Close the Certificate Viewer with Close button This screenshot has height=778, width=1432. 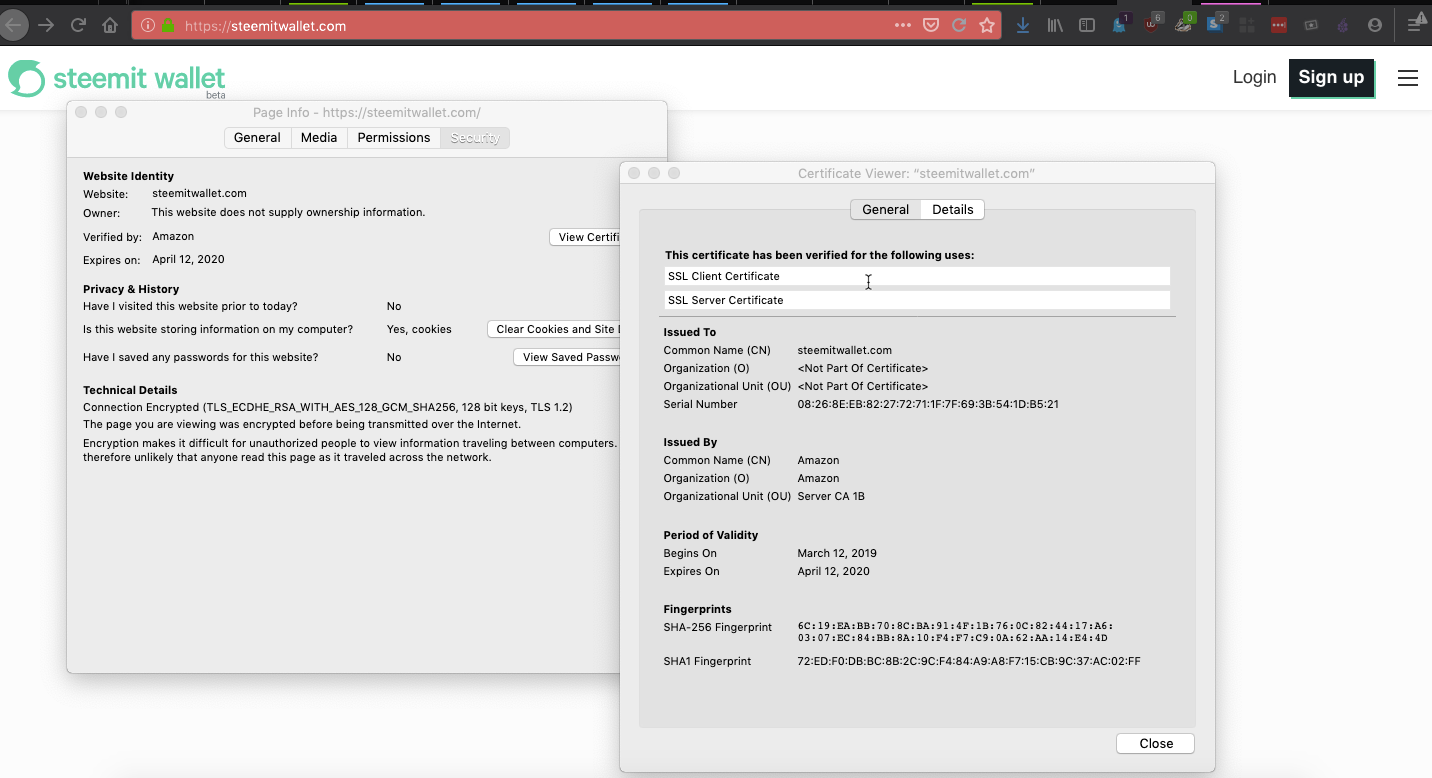(1156, 743)
